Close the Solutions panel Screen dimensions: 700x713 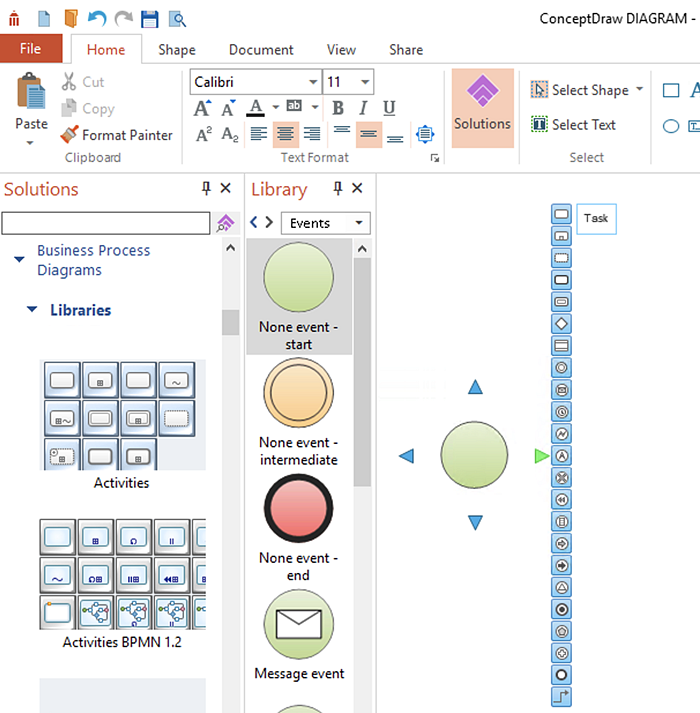[226, 188]
